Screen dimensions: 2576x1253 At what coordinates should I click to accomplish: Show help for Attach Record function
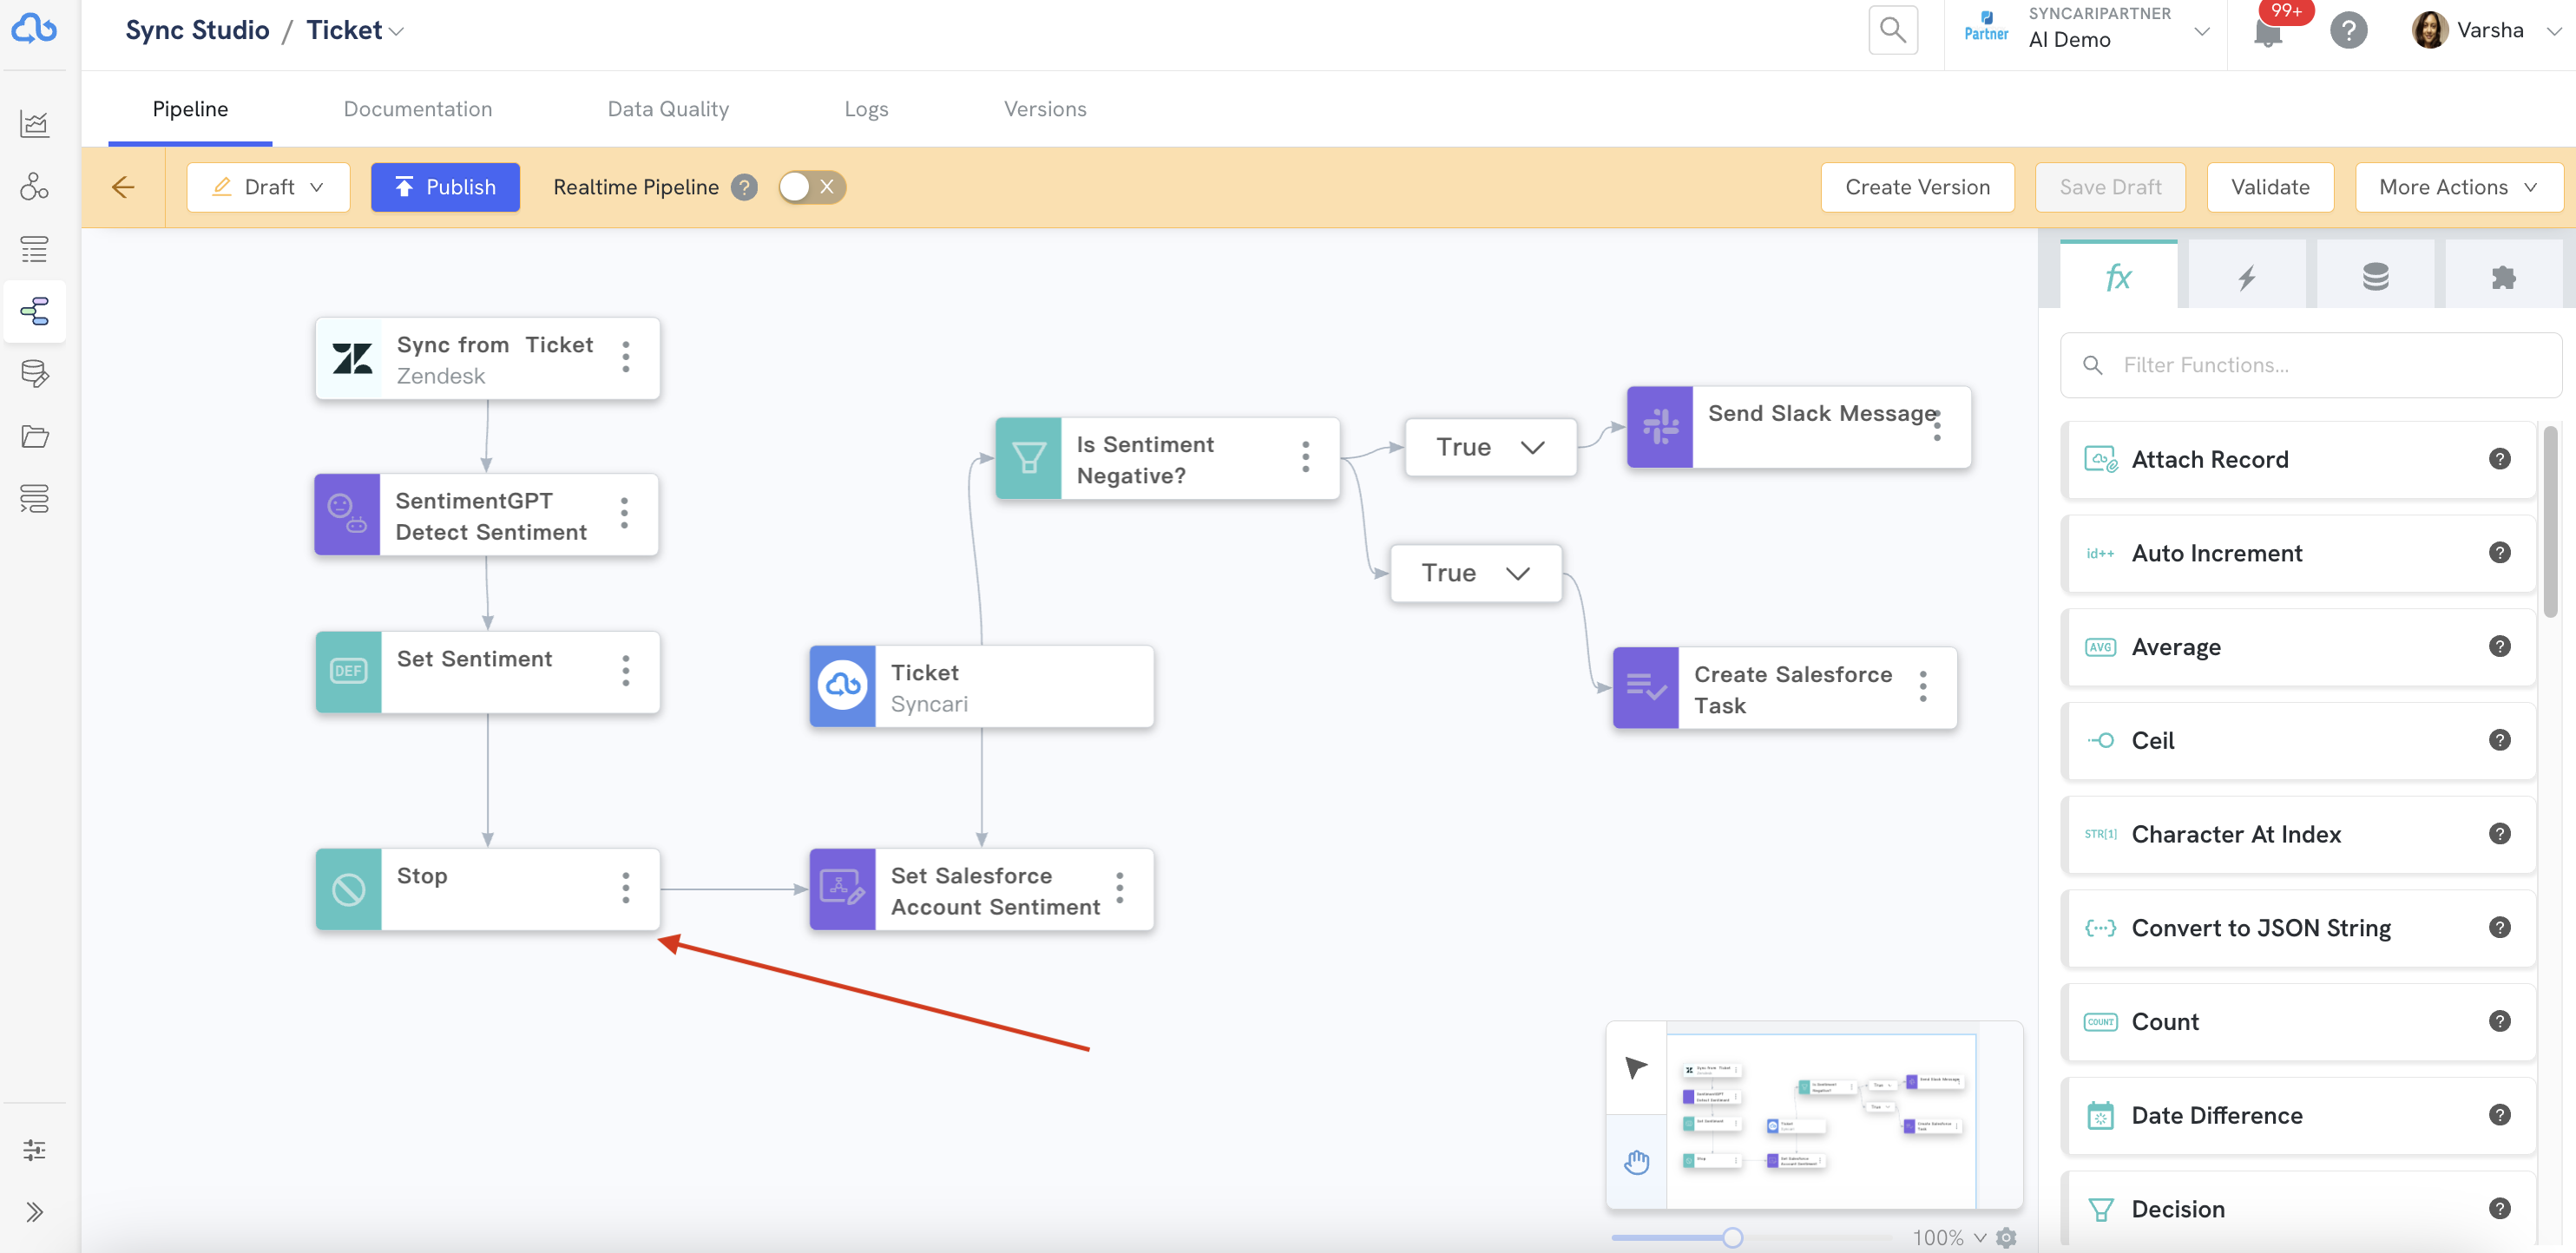[2499, 459]
